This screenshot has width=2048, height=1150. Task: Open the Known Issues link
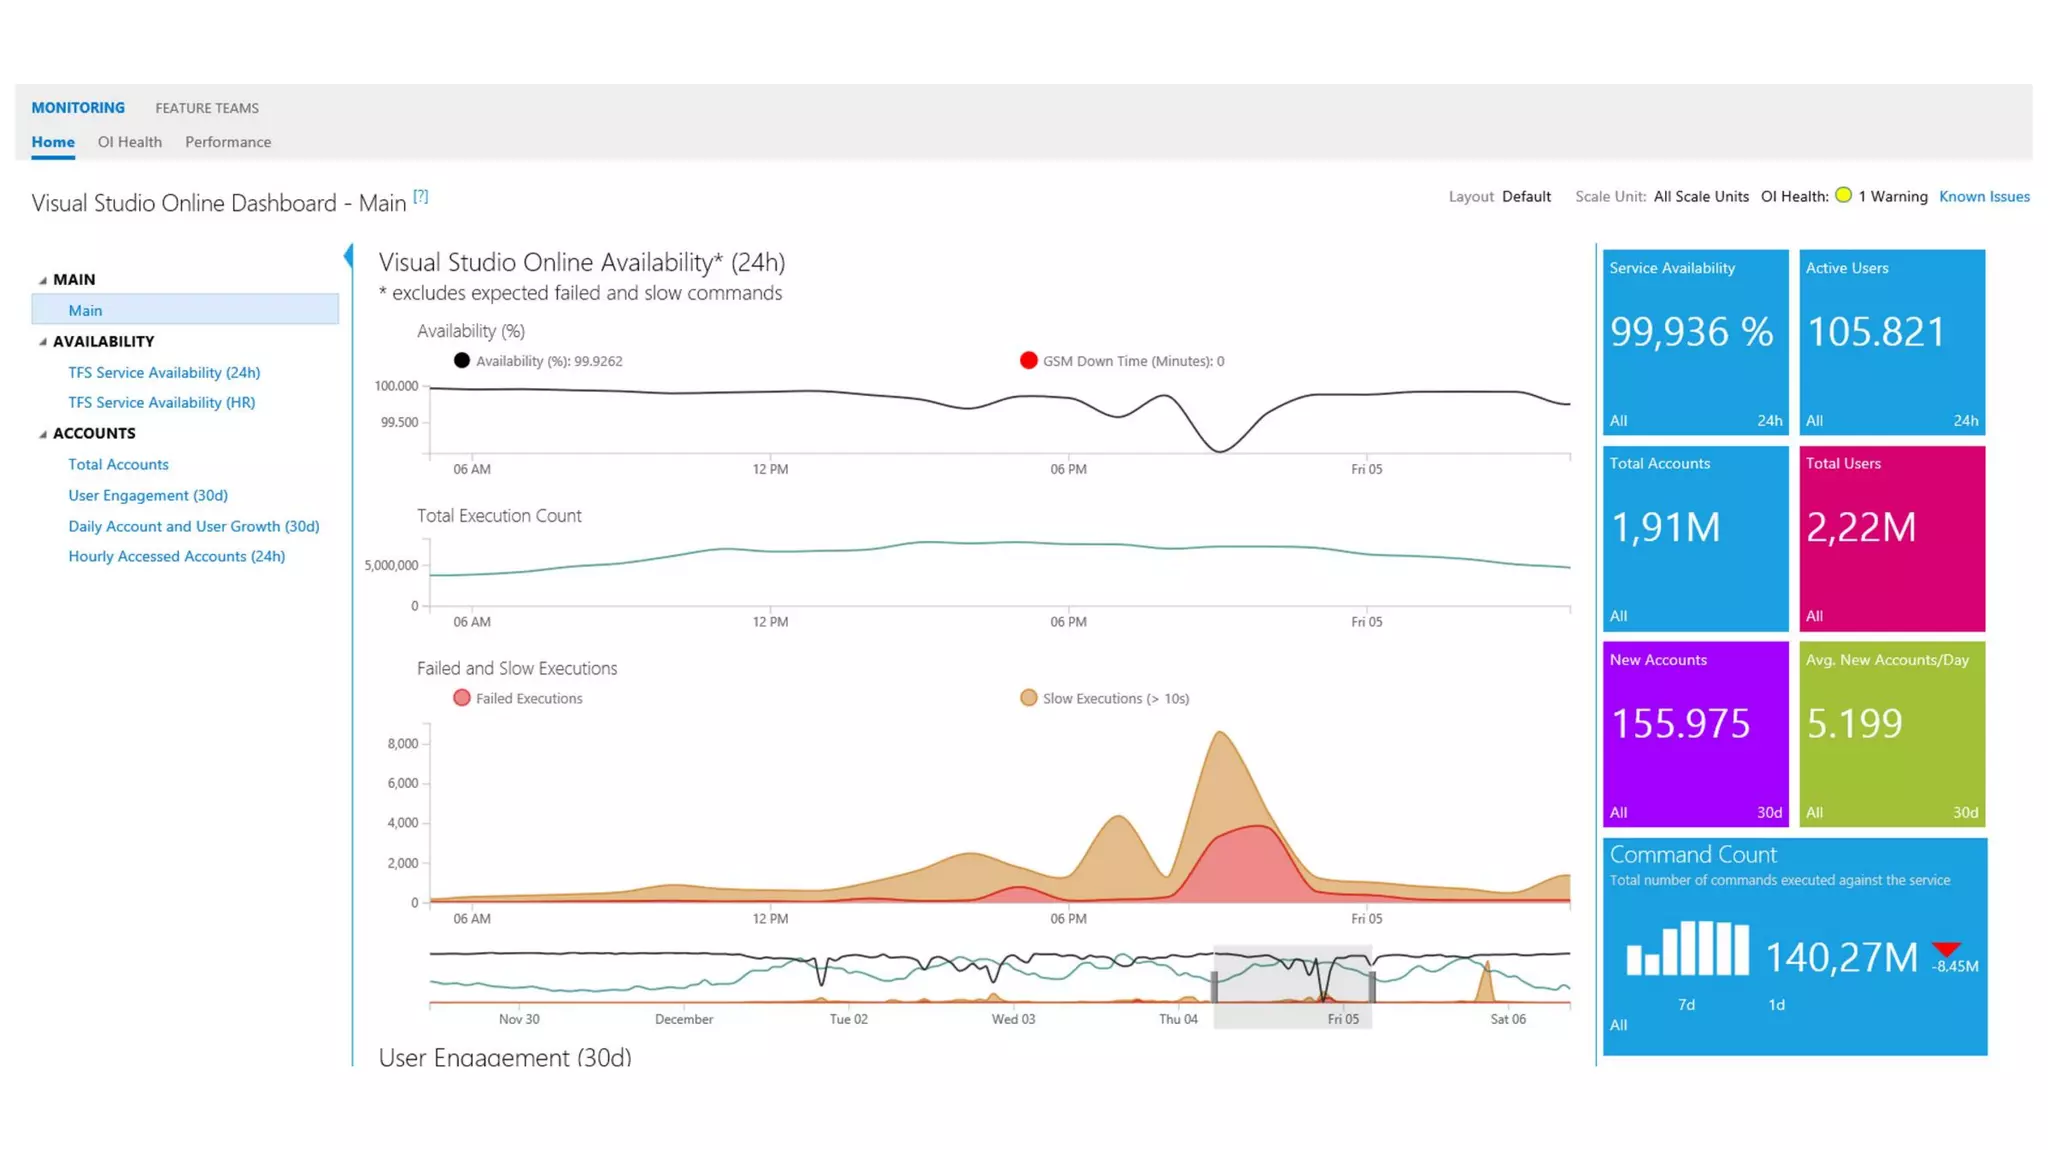[x=1983, y=197]
